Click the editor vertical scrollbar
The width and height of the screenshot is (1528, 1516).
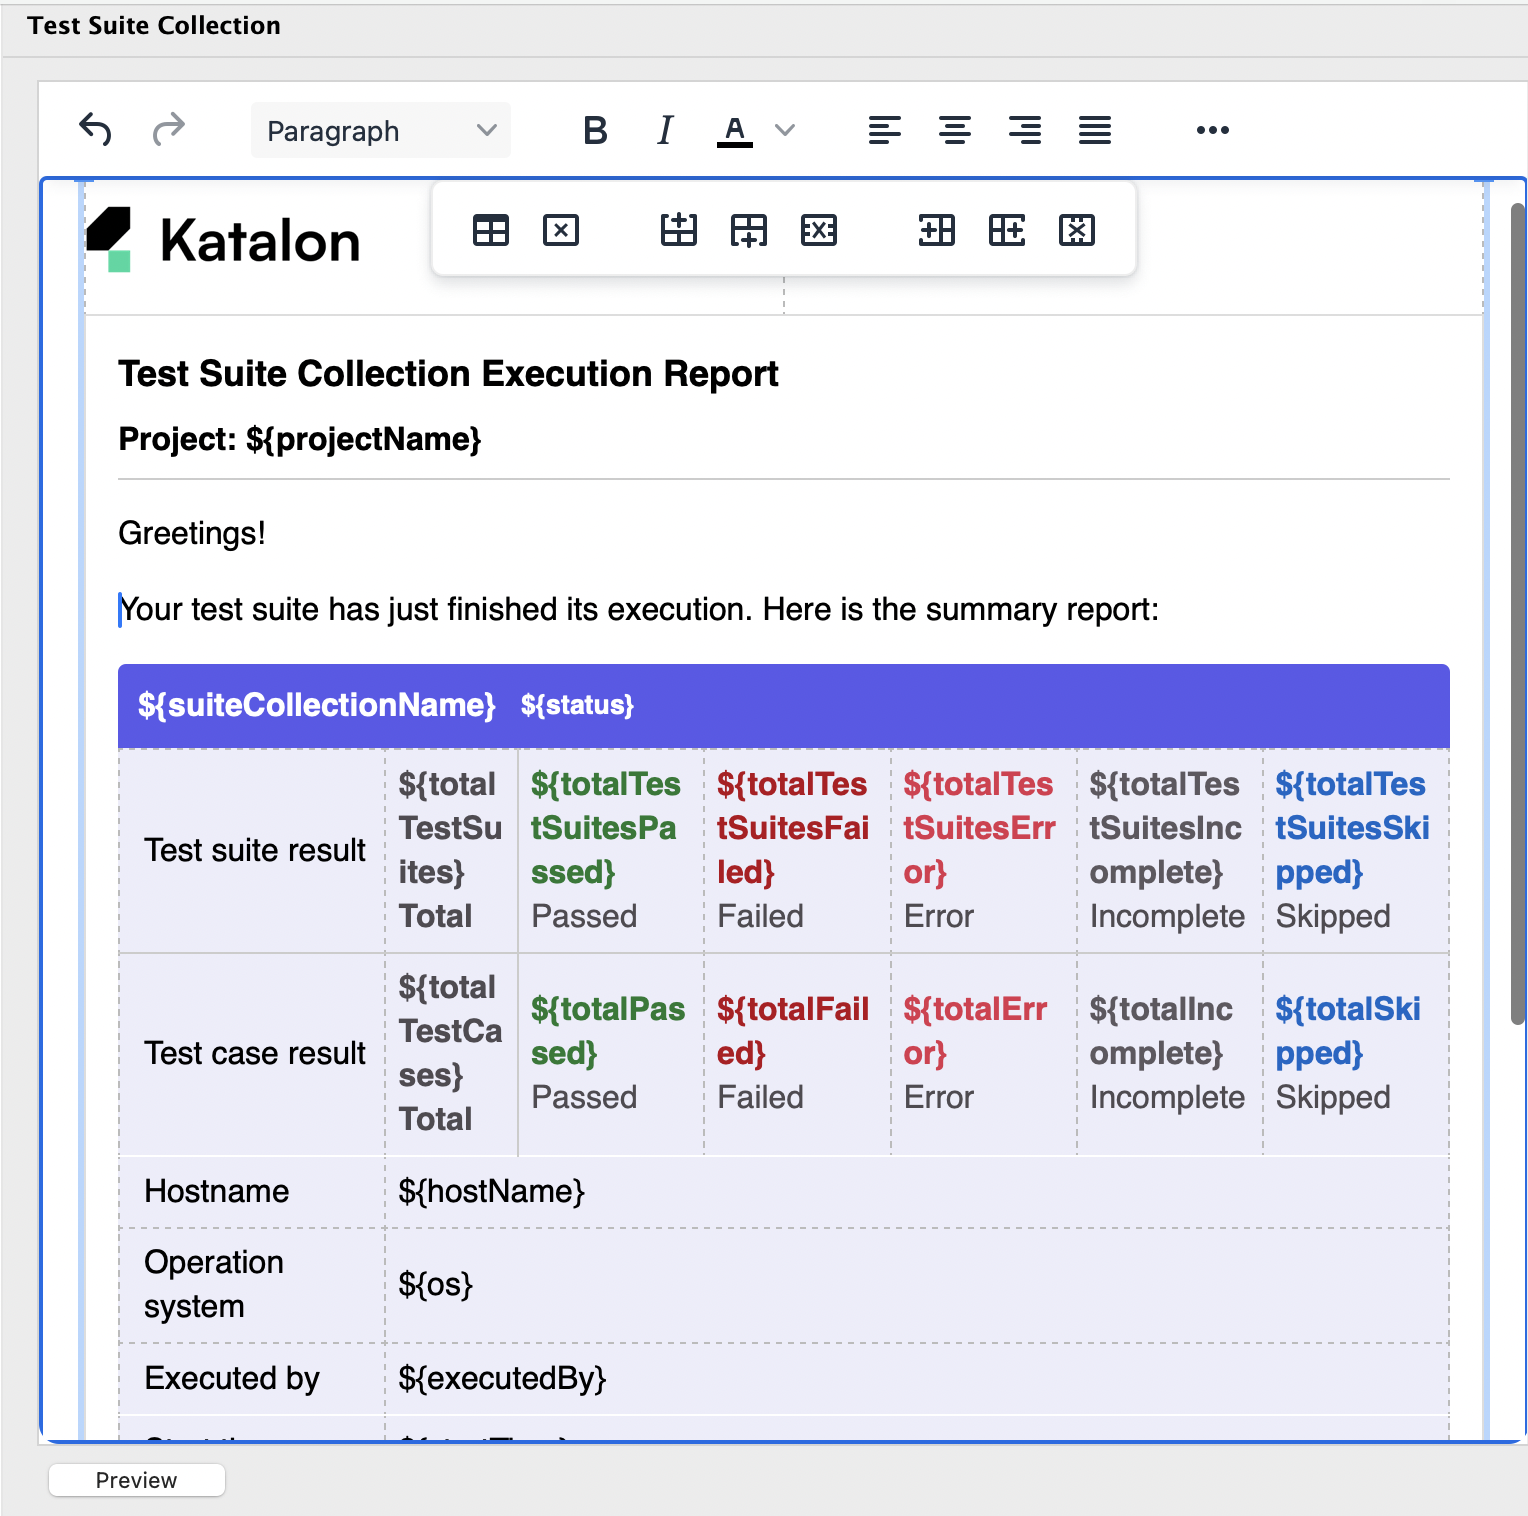1517,613
